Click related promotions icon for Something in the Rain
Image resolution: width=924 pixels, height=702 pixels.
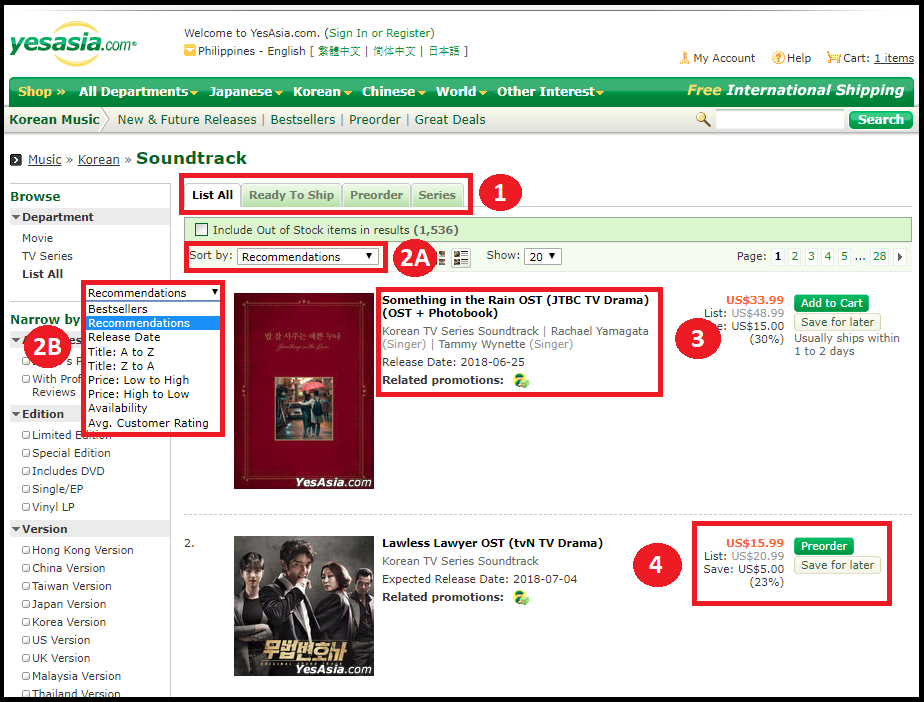click(x=521, y=381)
